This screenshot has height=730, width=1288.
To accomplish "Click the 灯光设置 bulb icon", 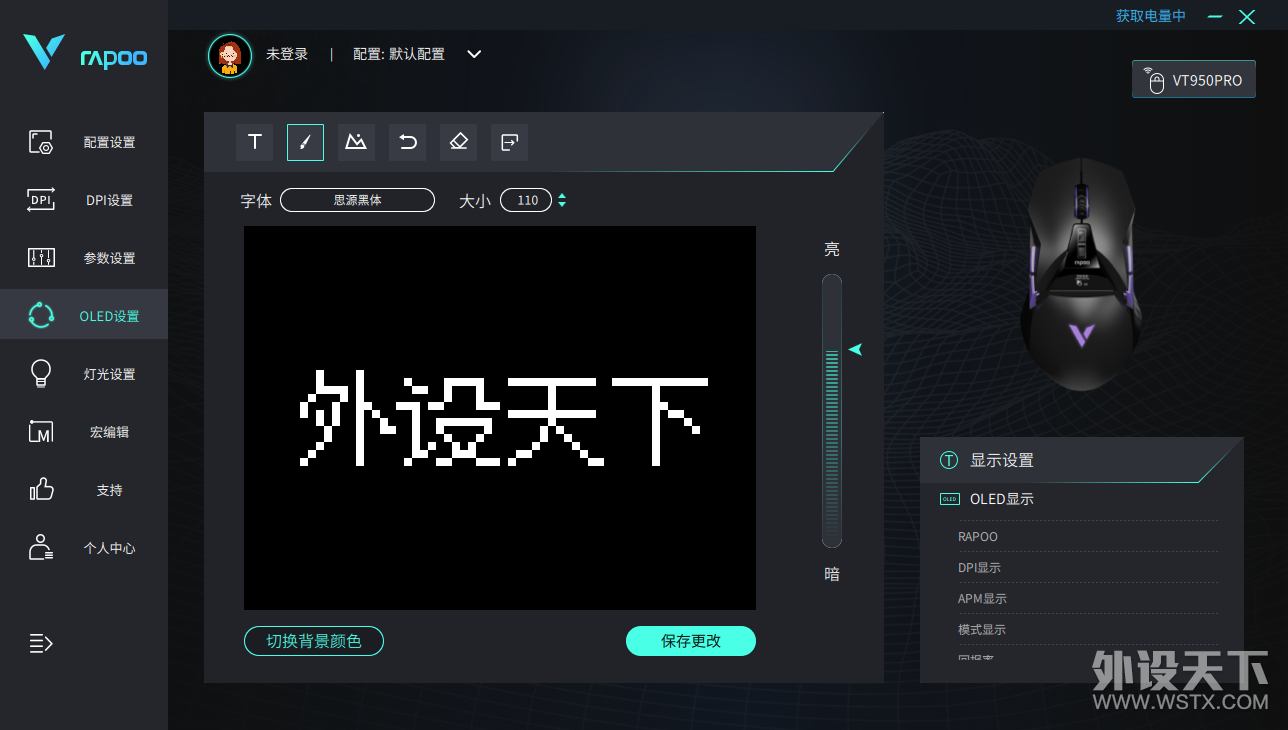I will (41, 373).
